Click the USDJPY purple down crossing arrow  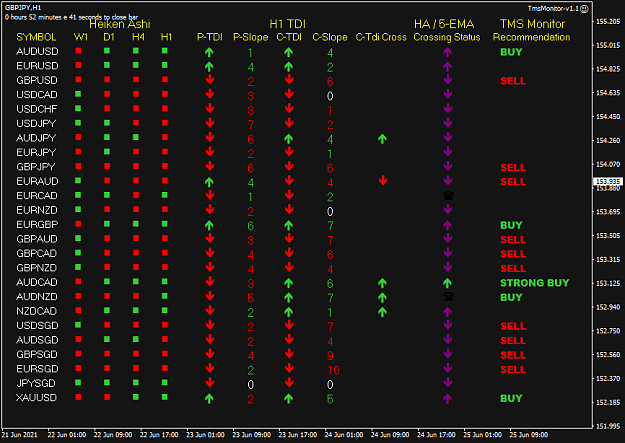[448, 123]
